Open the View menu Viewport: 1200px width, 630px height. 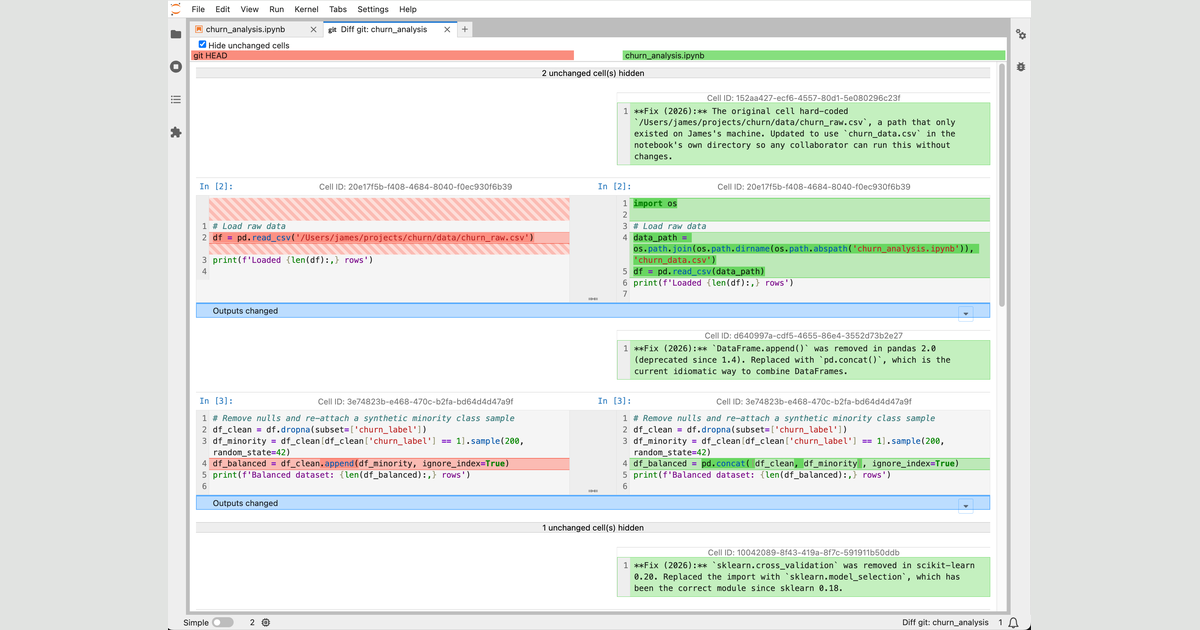(249, 9)
